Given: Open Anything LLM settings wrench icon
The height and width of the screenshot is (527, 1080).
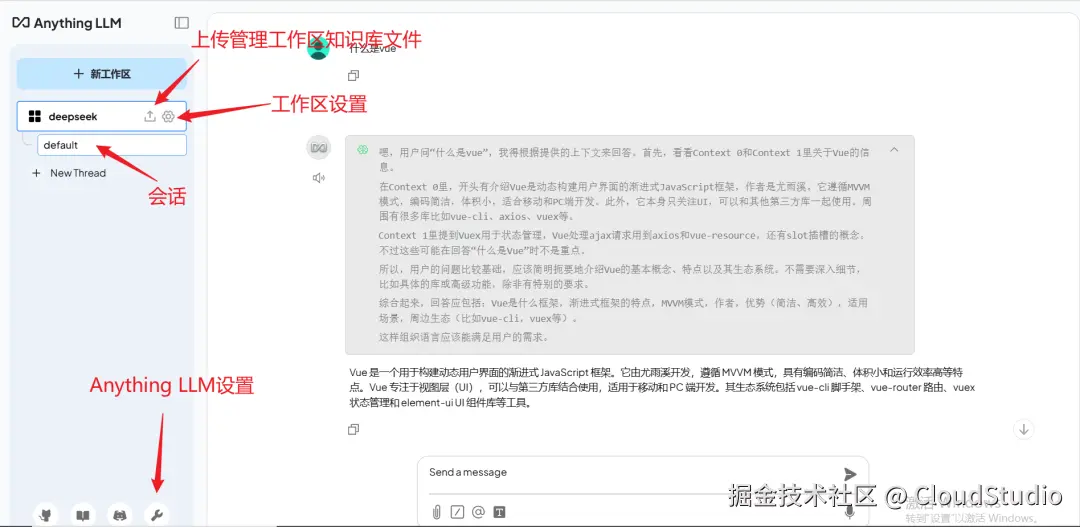Looking at the screenshot, I should (x=156, y=515).
